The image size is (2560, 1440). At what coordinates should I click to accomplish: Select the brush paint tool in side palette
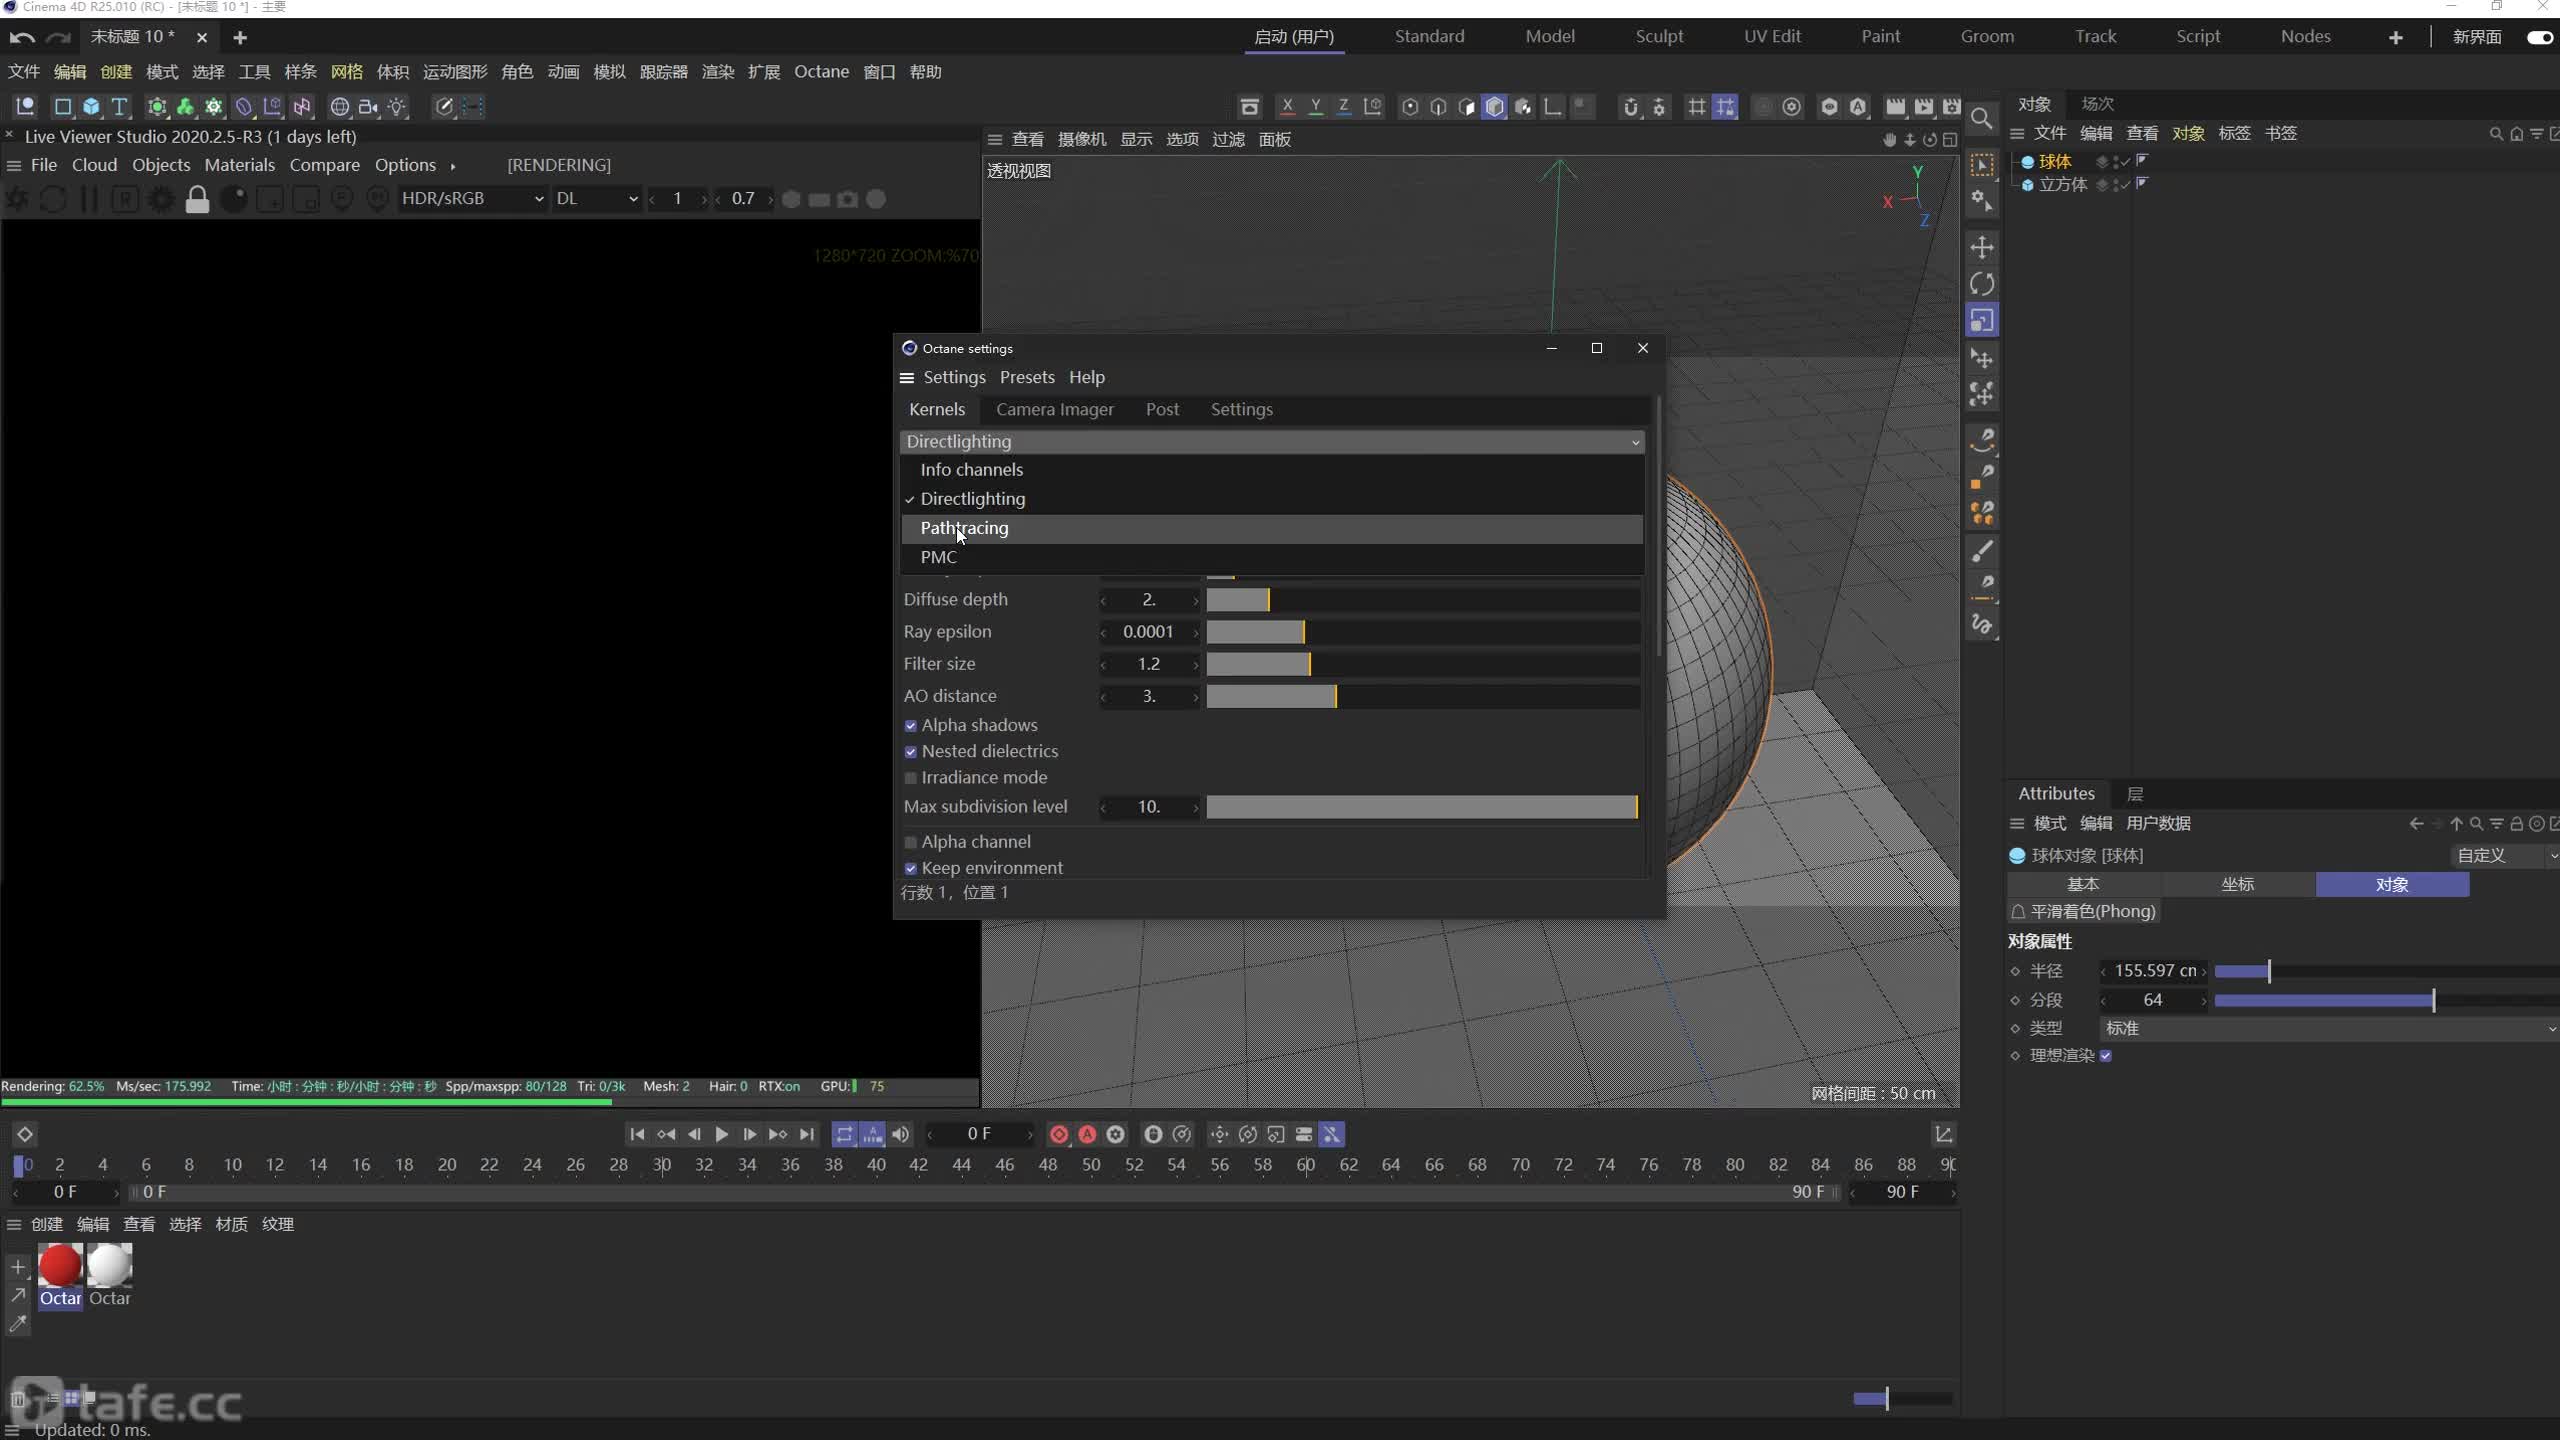tap(1982, 551)
